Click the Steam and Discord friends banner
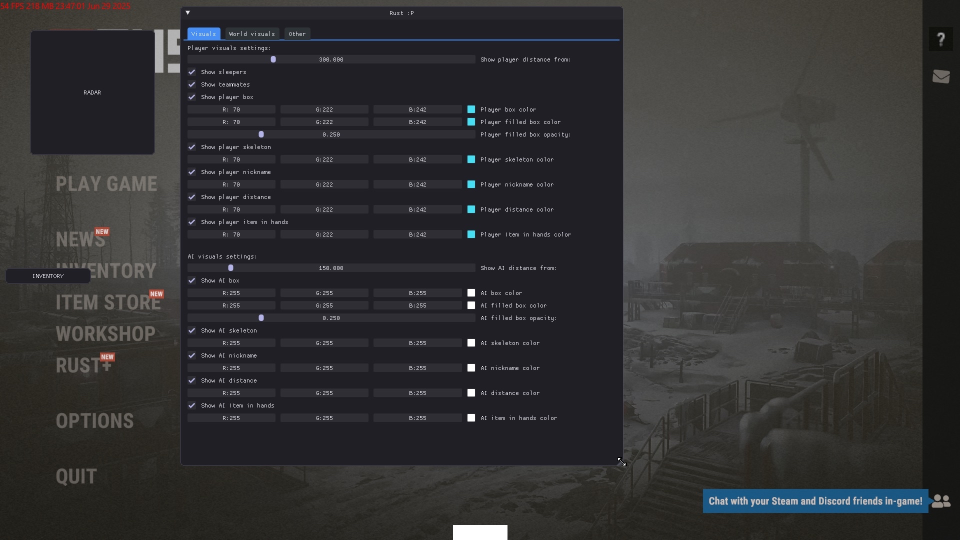Viewport: 960px width, 540px height. 816,501
